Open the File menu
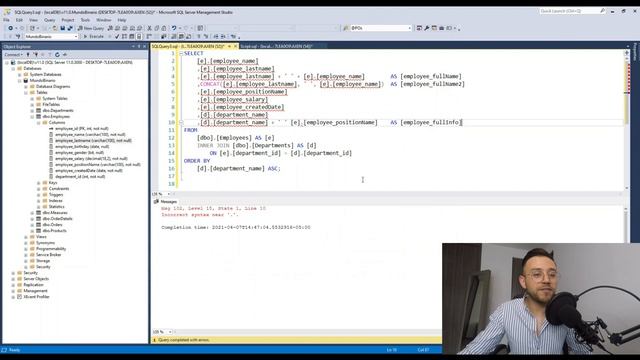The width and height of the screenshot is (640, 360). [x=7, y=20]
